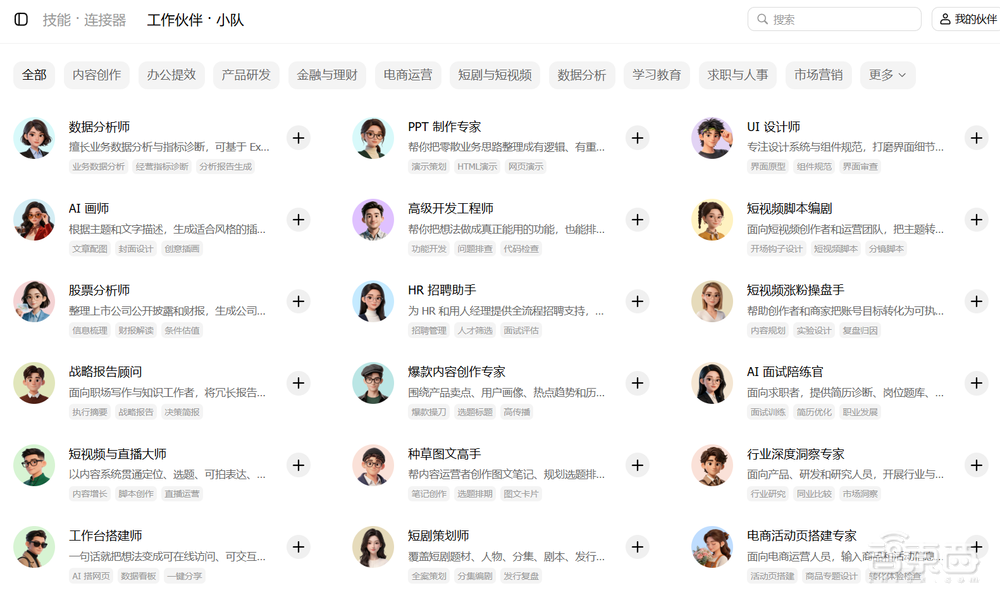1000x602 pixels.
Task: Open the 战略报告顾问 title
Action: 105,372
